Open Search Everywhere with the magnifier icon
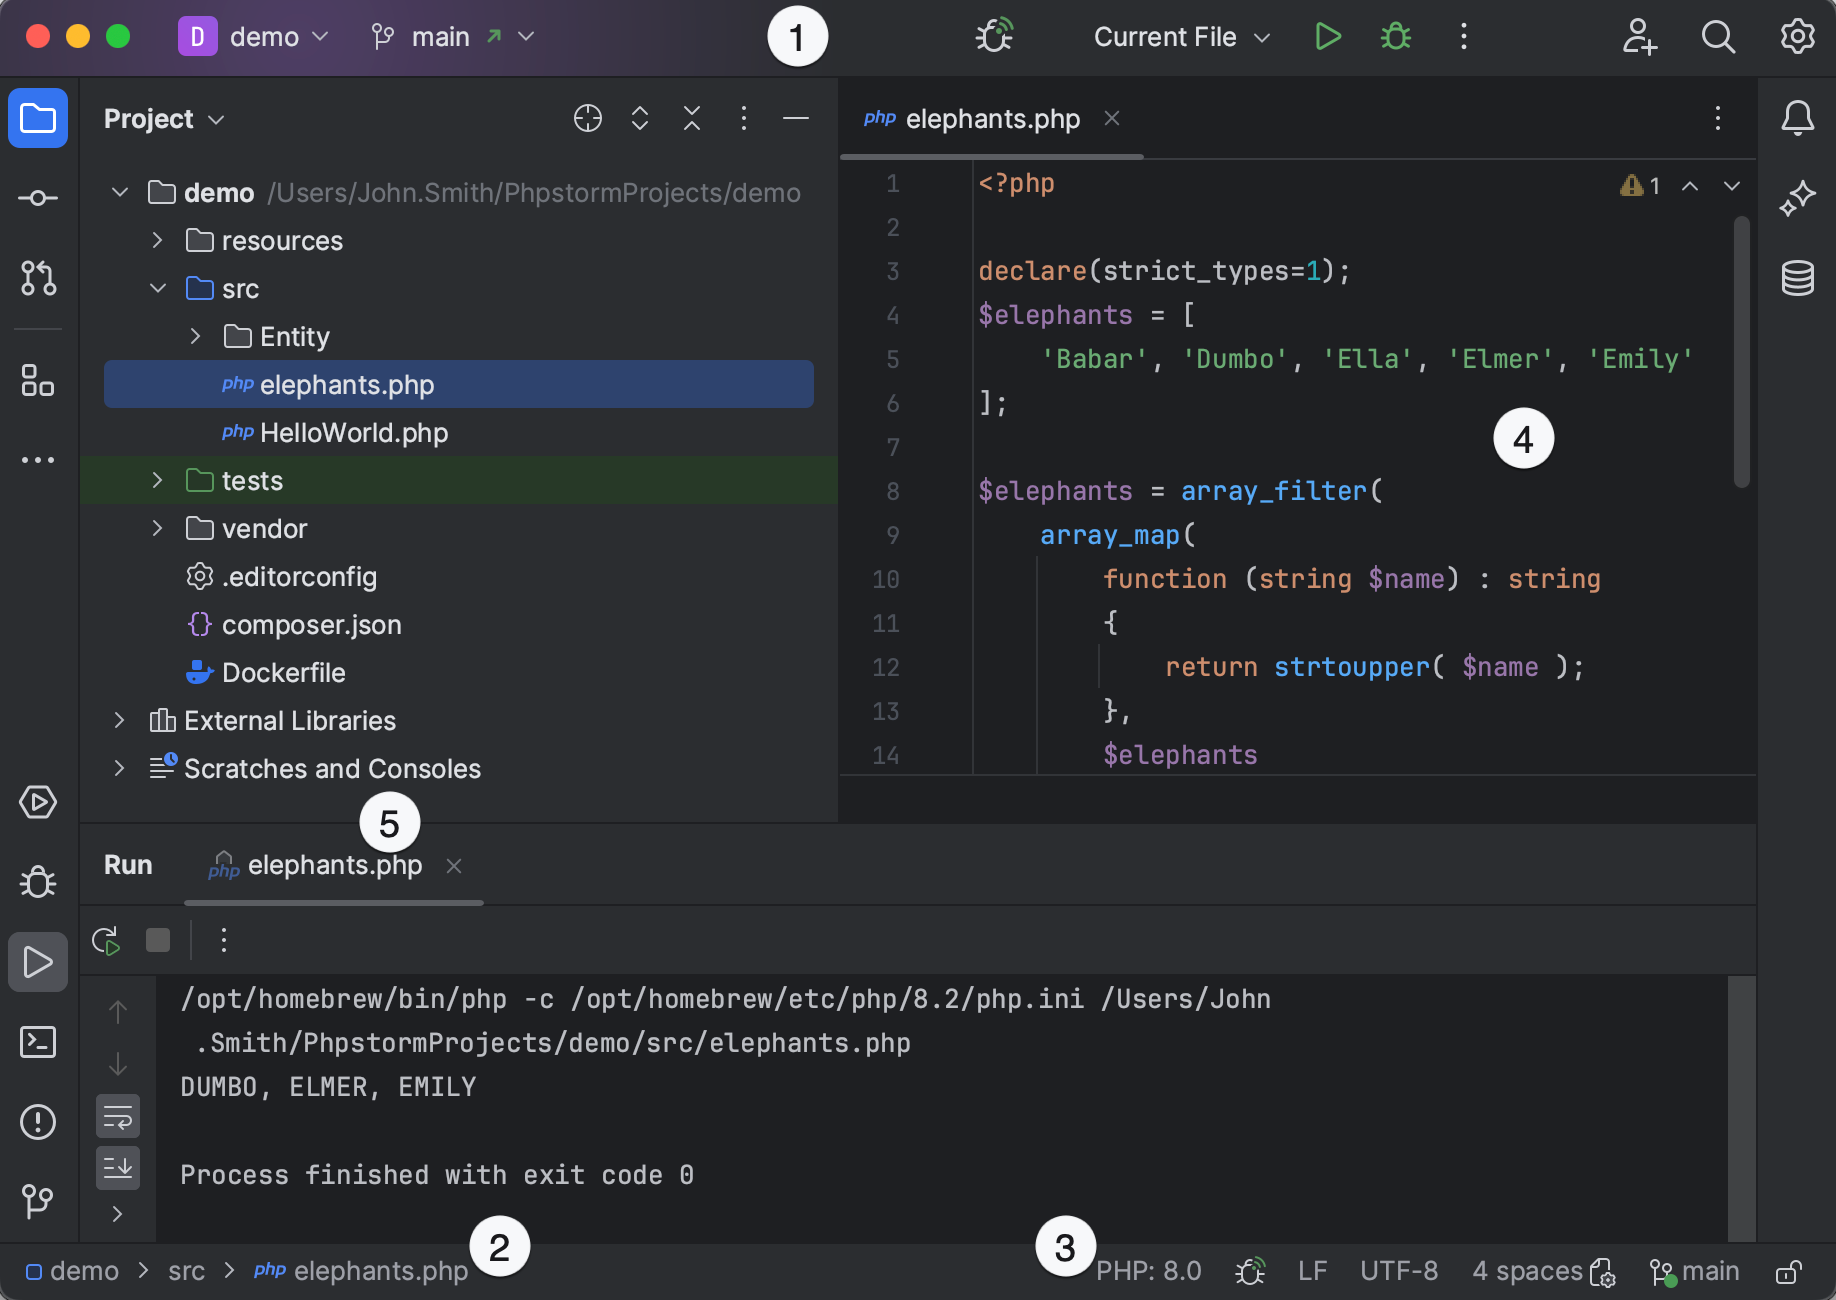The height and width of the screenshot is (1300, 1836). coord(1718,37)
